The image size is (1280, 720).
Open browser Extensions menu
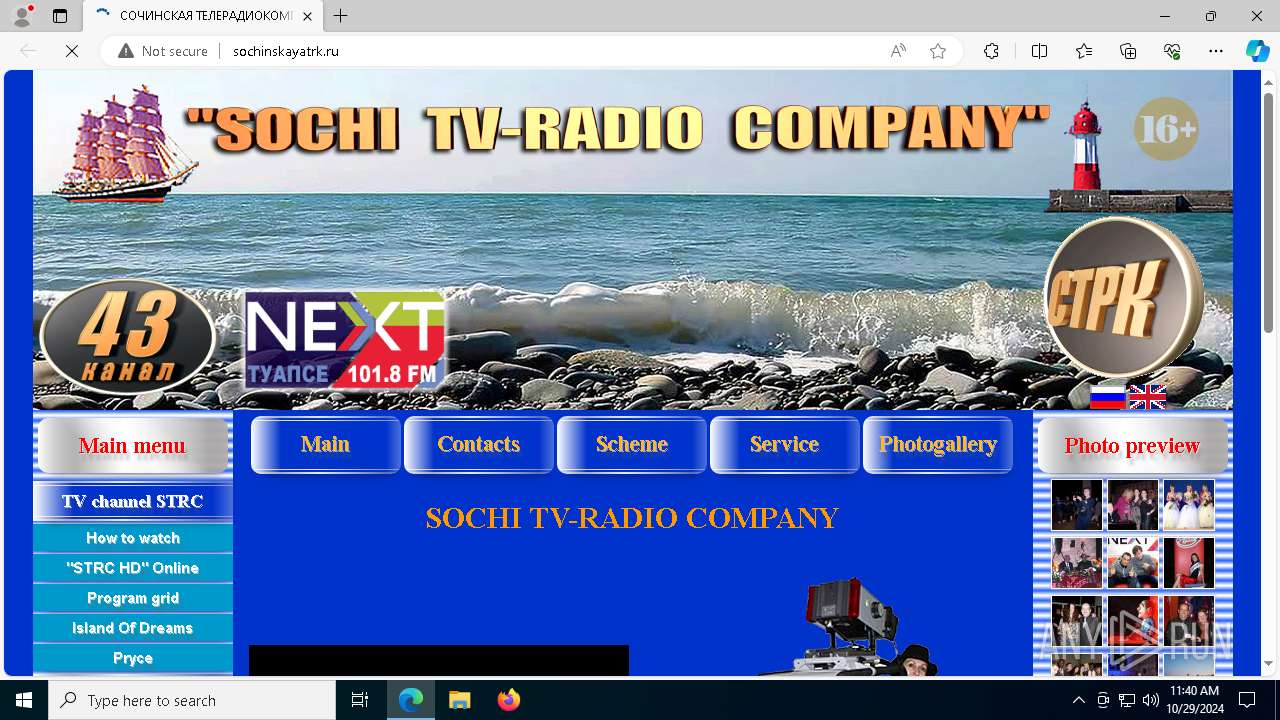click(x=991, y=51)
